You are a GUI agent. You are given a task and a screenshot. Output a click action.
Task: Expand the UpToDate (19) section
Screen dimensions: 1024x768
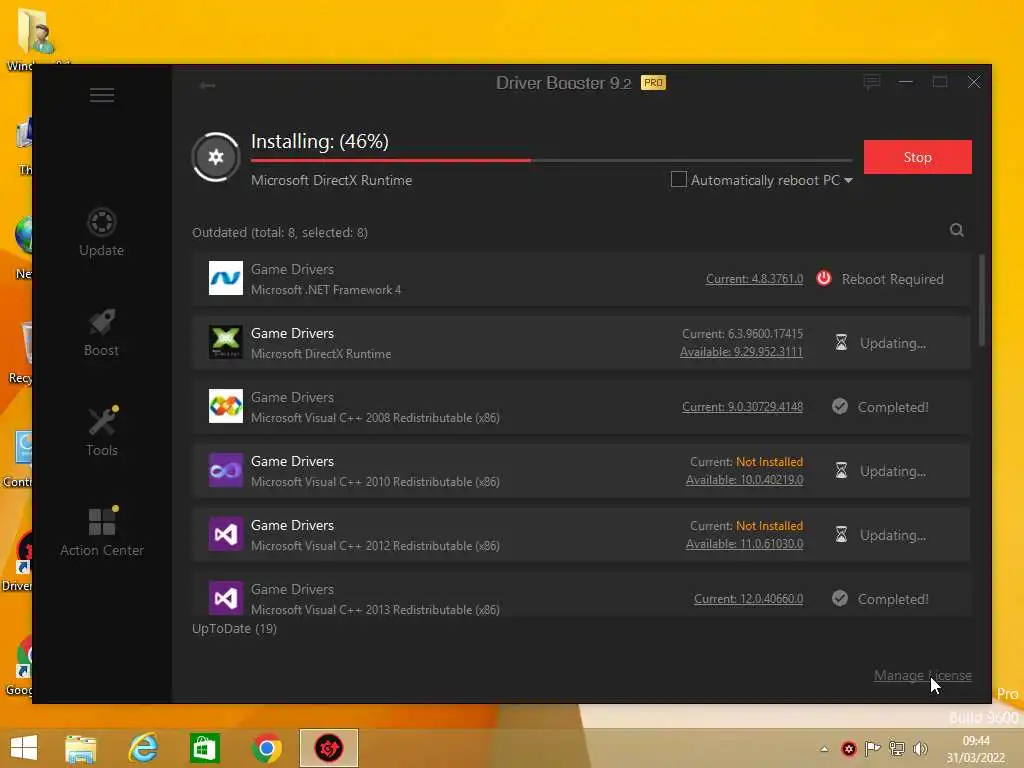[234, 629]
